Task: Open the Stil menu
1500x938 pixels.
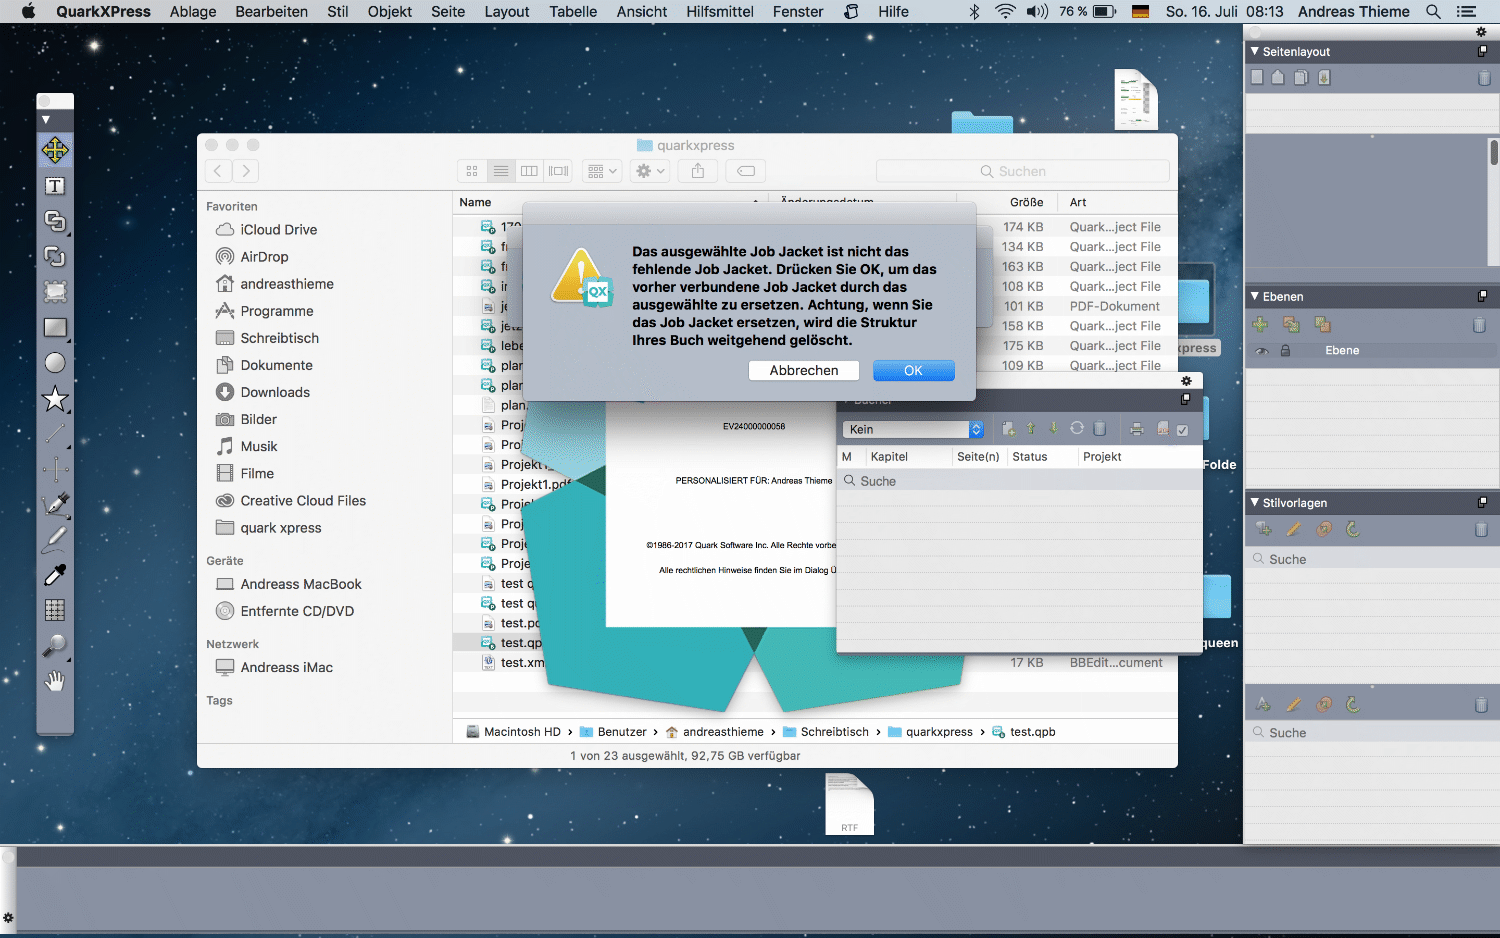Action: (x=338, y=11)
